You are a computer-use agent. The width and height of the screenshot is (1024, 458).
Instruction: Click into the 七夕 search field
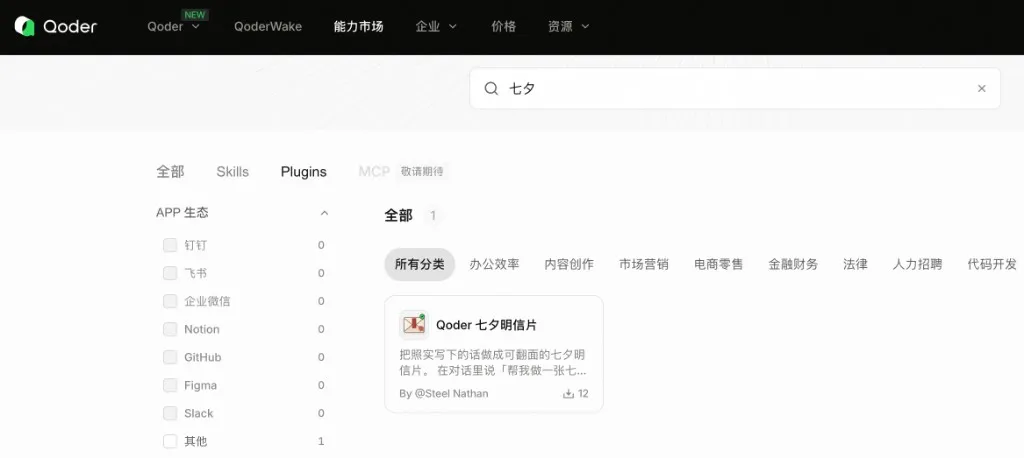pyautogui.click(x=735, y=89)
